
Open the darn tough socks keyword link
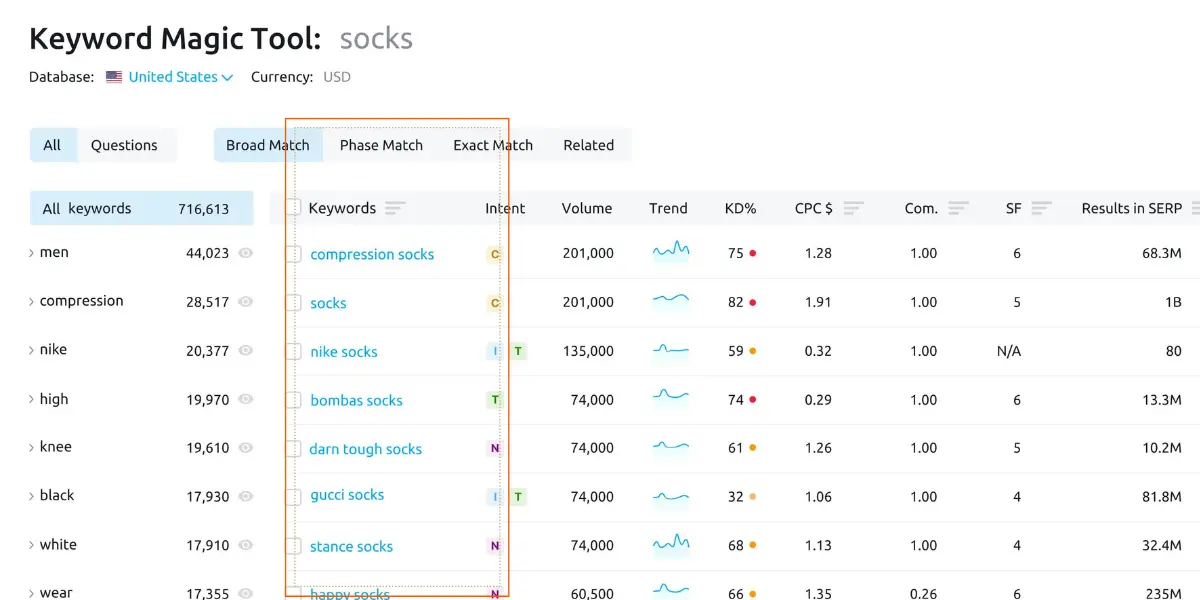[x=366, y=449]
